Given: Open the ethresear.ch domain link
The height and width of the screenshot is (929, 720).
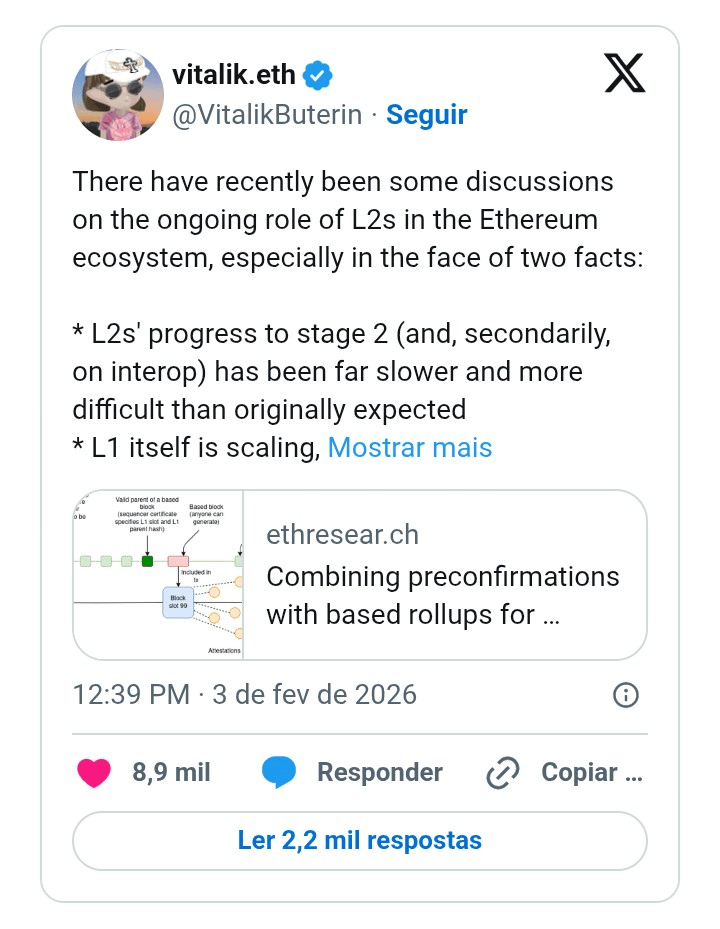Looking at the screenshot, I should (343, 534).
